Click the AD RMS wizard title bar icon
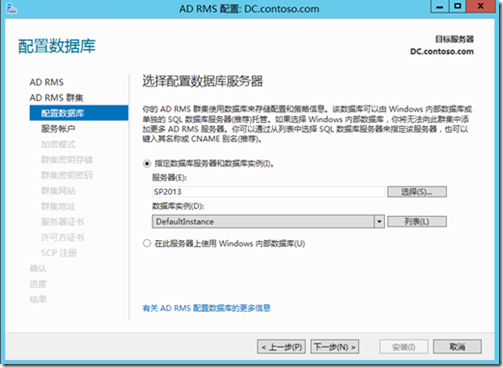Screen dimensions: 503x368 11,8
